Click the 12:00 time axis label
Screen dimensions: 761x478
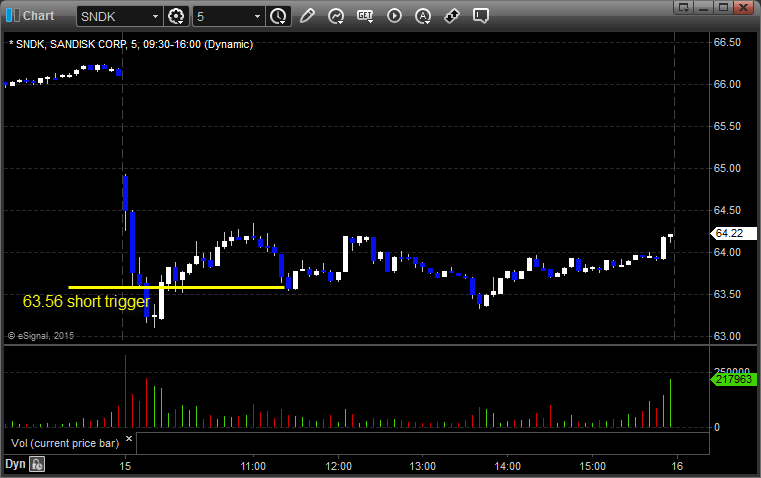tap(338, 467)
